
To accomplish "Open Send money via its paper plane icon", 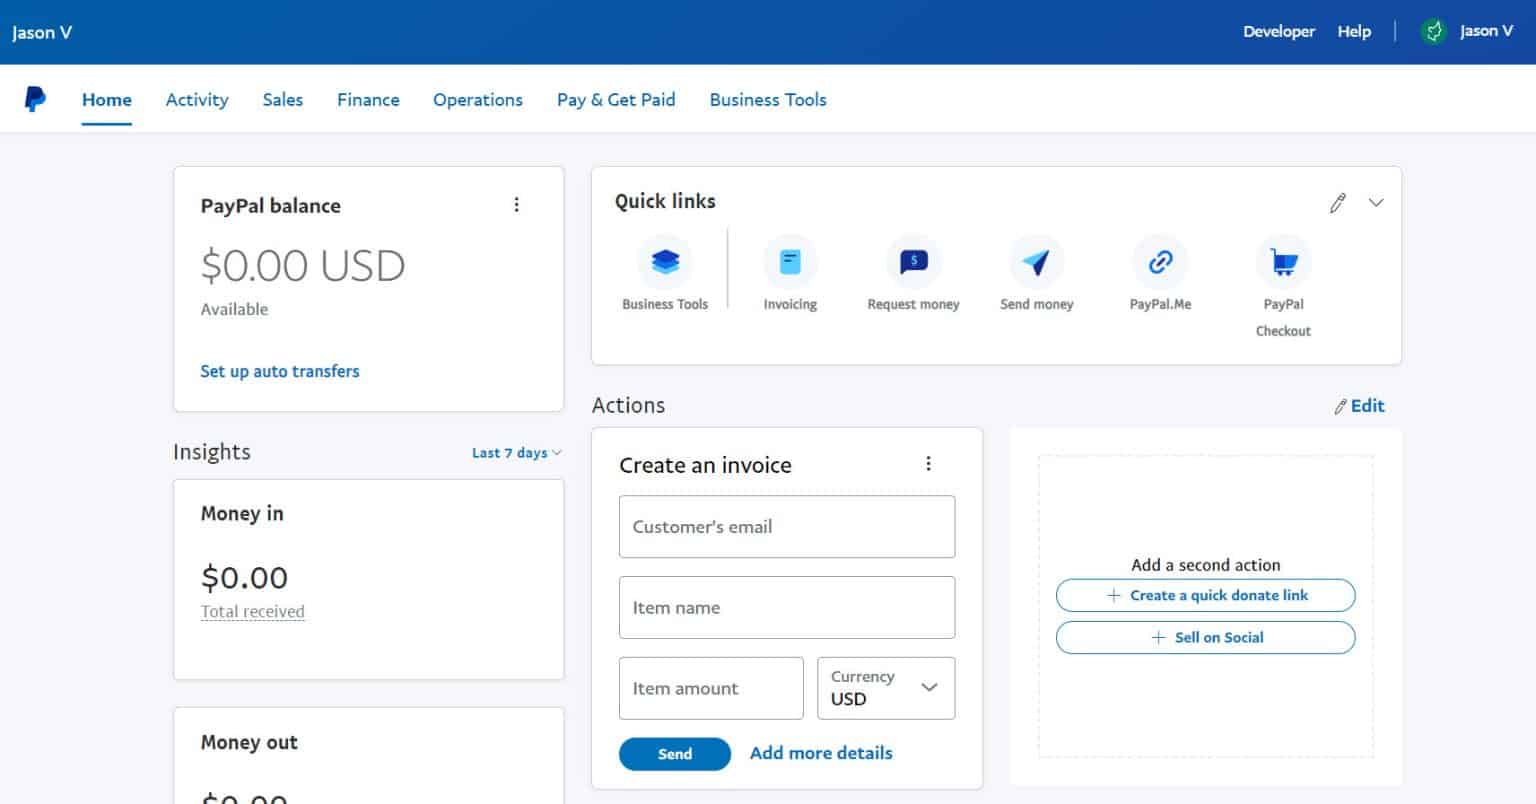I will (1037, 262).
